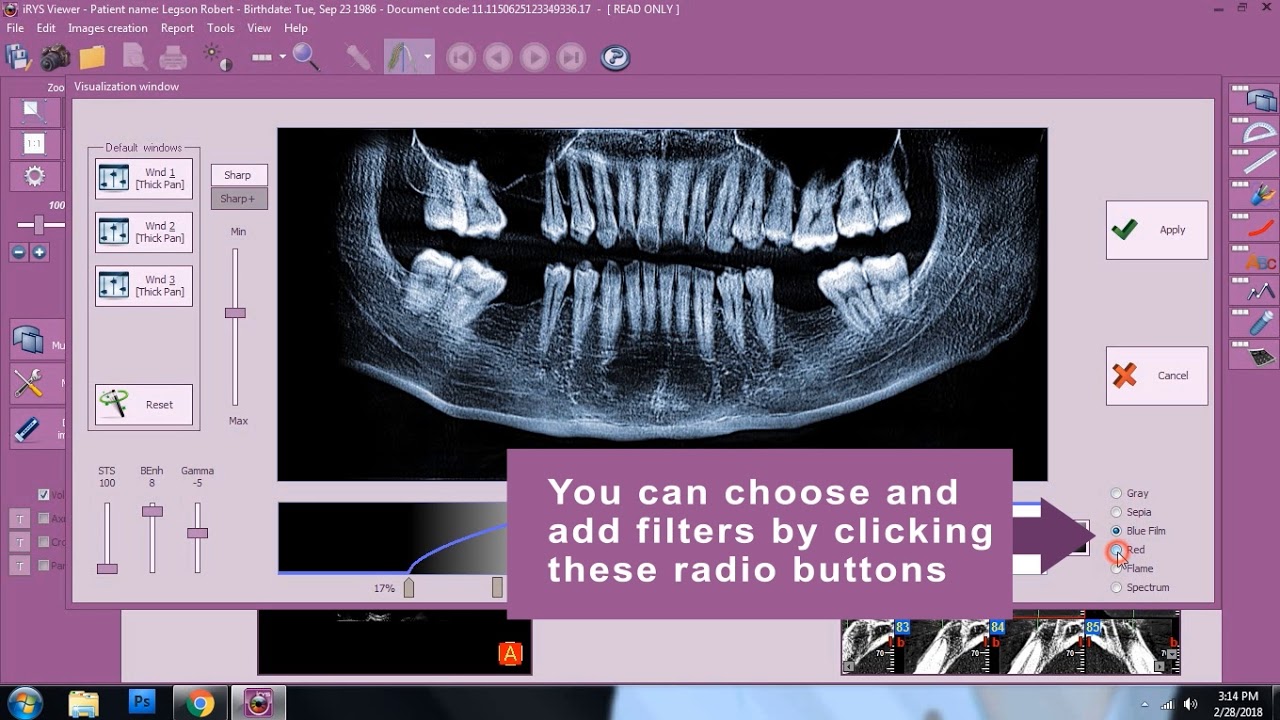Expand the dropdown arrow beside layout dots
The width and height of the screenshot is (1280, 720).
click(x=283, y=57)
